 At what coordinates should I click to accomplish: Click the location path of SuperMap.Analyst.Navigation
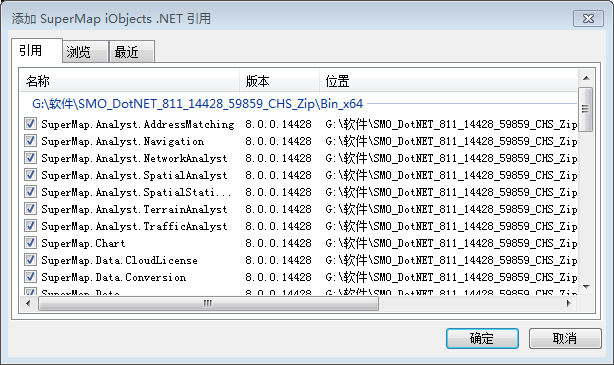pos(451,141)
